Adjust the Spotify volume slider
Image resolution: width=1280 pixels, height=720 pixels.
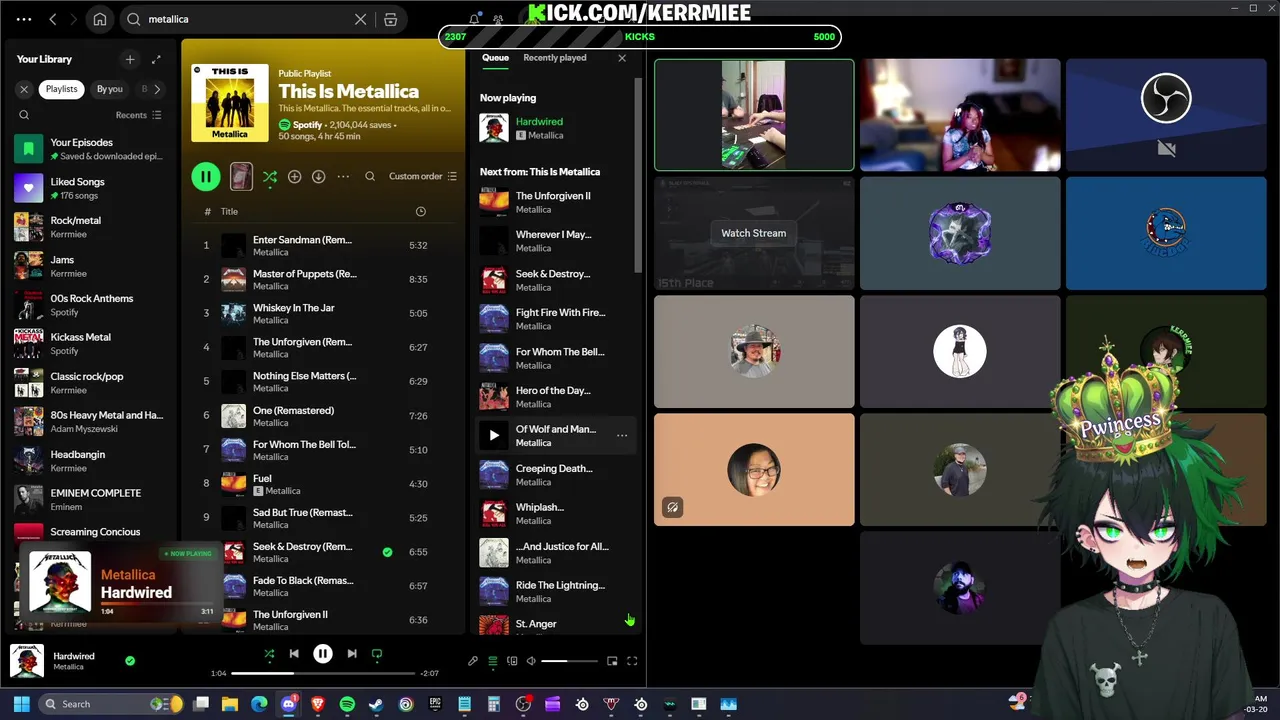[x=569, y=661]
